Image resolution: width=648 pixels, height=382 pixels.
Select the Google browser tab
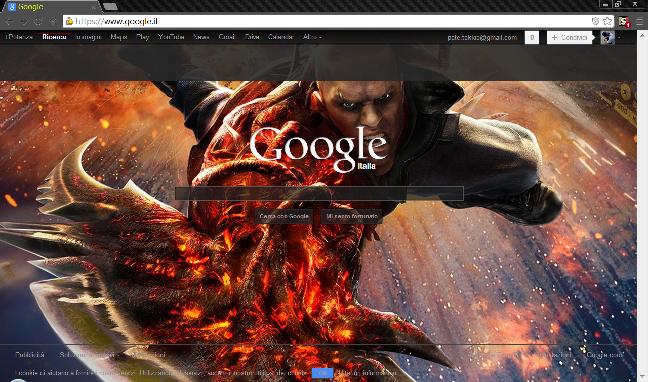[x=52, y=7]
